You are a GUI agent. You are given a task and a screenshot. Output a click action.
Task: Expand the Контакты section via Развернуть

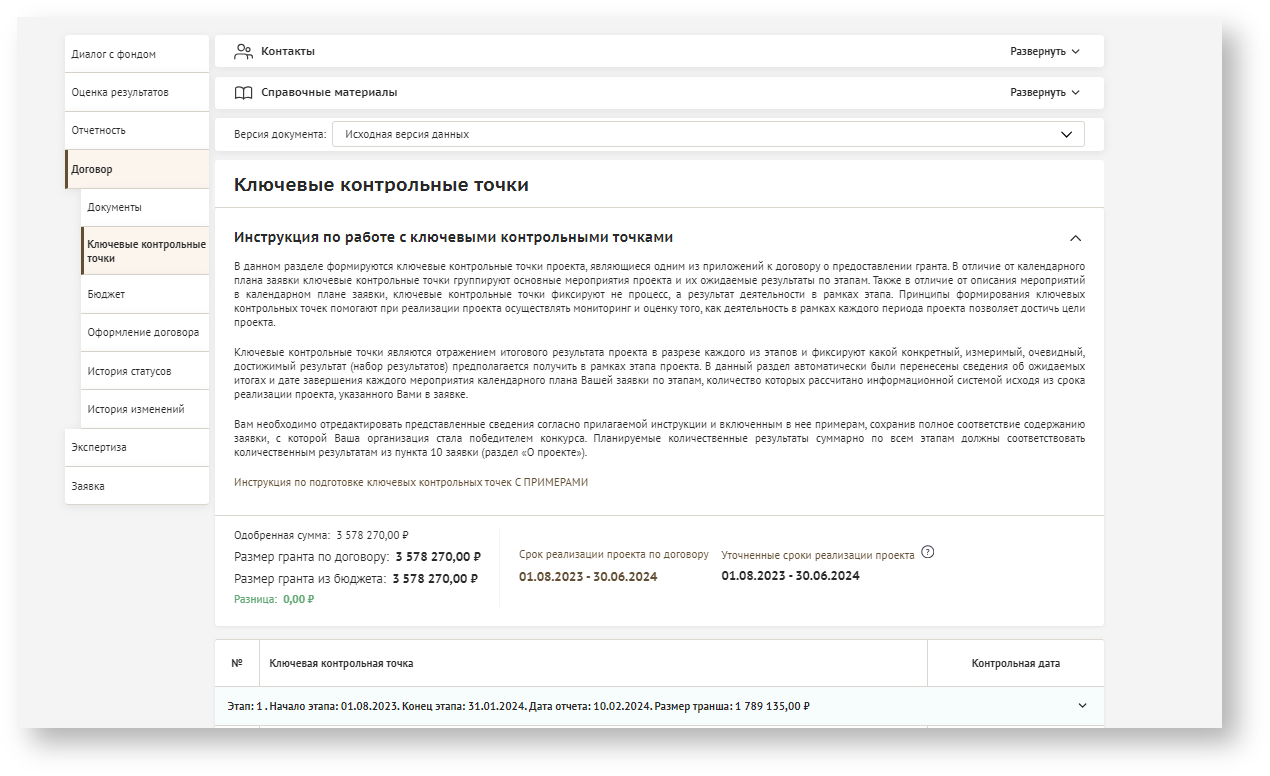pos(1045,51)
